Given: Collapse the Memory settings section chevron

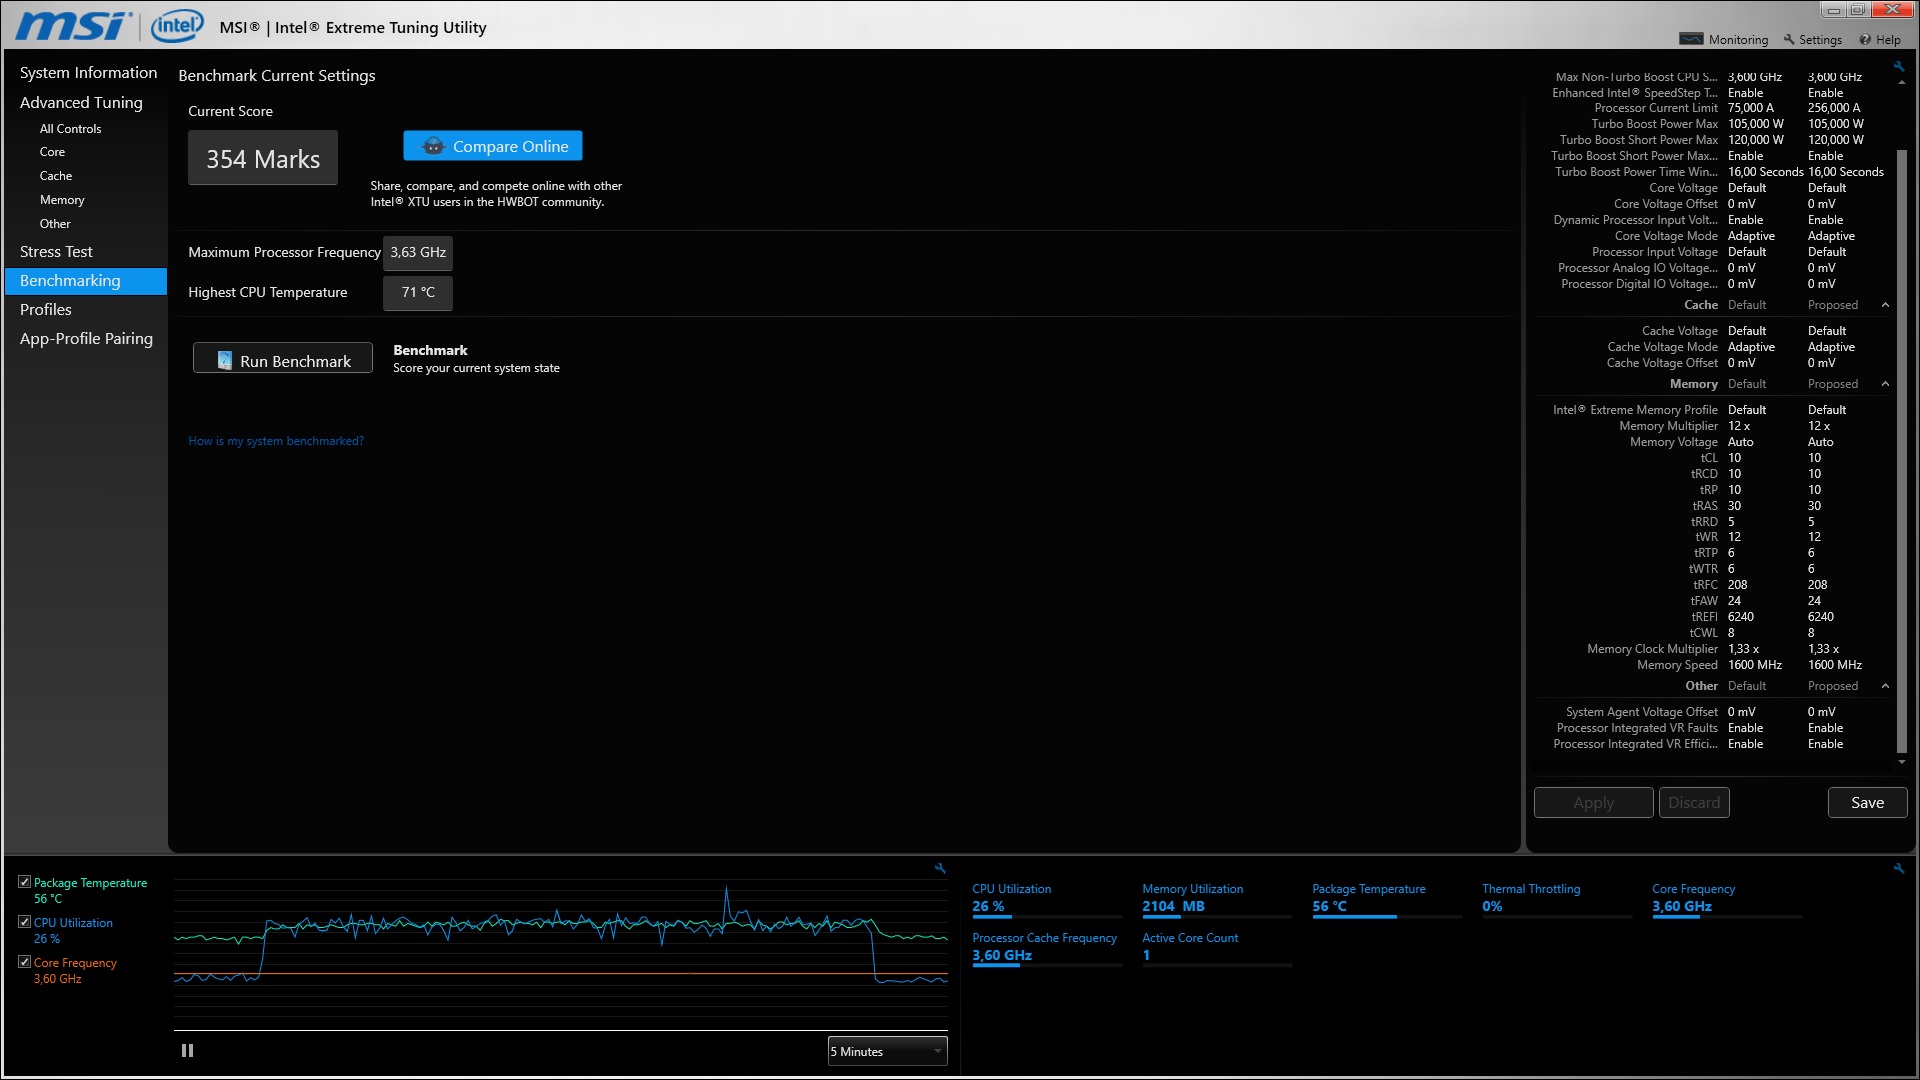Looking at the screenshot, I should tap(1885, 384).
